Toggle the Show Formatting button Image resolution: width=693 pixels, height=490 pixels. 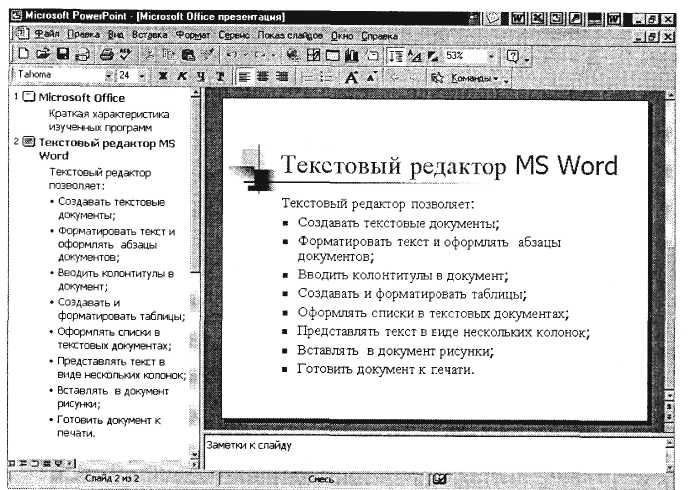[x=415, y=56]
